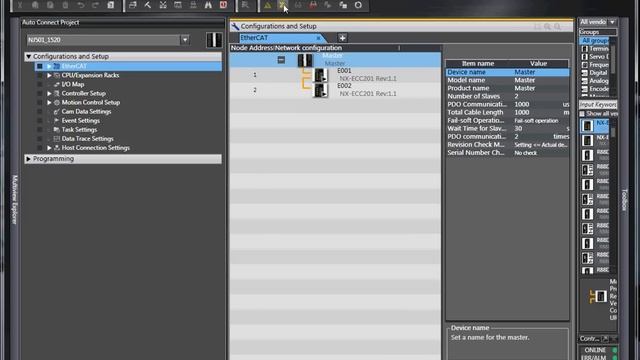Screen dimensions: 640x360
Task: Open Event Settings in tree
Action: pyautogui.click(x=80, y=121)
